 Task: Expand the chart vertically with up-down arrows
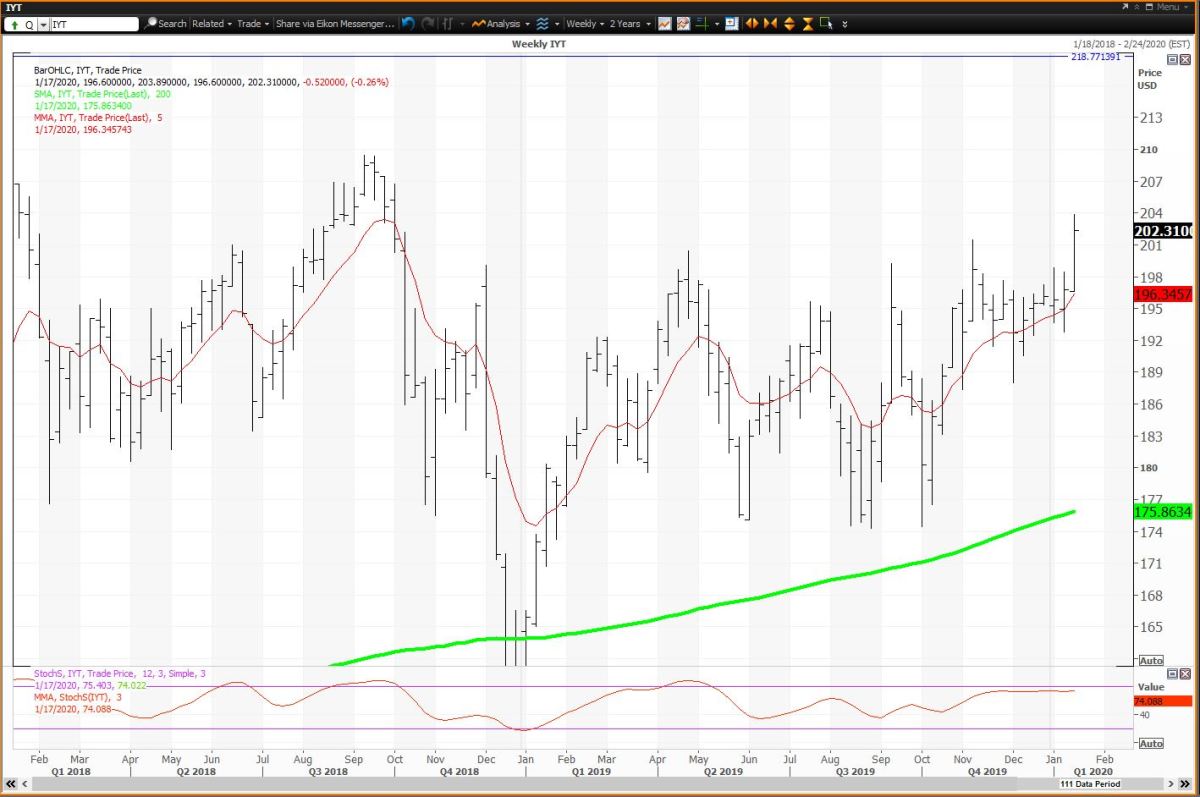pyautogui.click(x=789, y=23)
